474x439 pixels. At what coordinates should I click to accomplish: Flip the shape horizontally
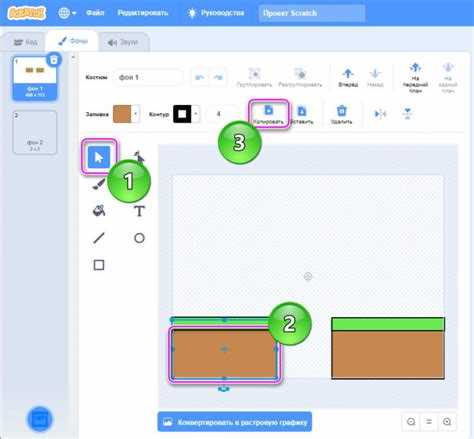[x=380, y=114]
